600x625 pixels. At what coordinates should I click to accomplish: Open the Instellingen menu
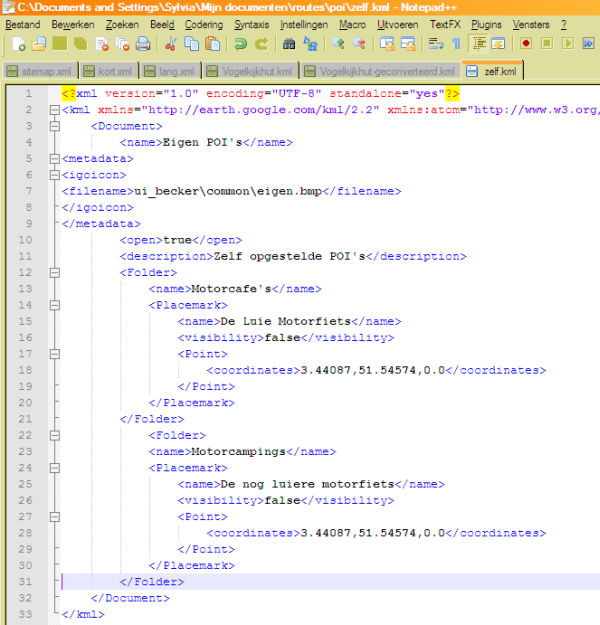click(x=304, y=25)
